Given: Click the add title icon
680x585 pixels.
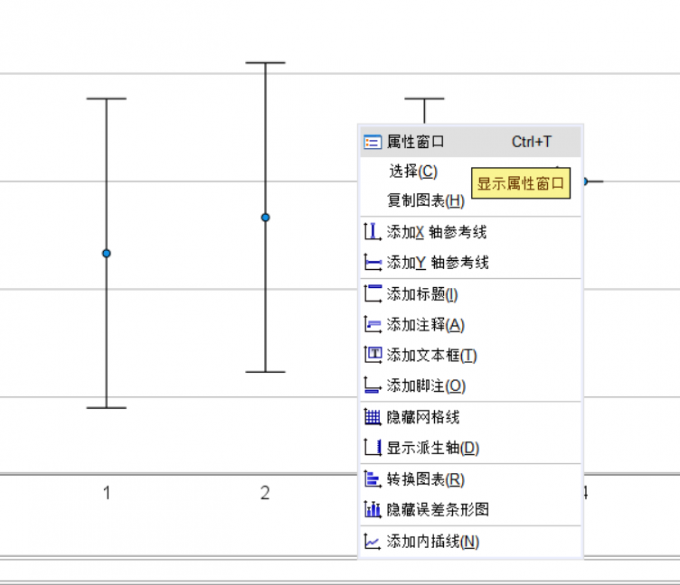Looking at the screenshot, I should 373,294.
